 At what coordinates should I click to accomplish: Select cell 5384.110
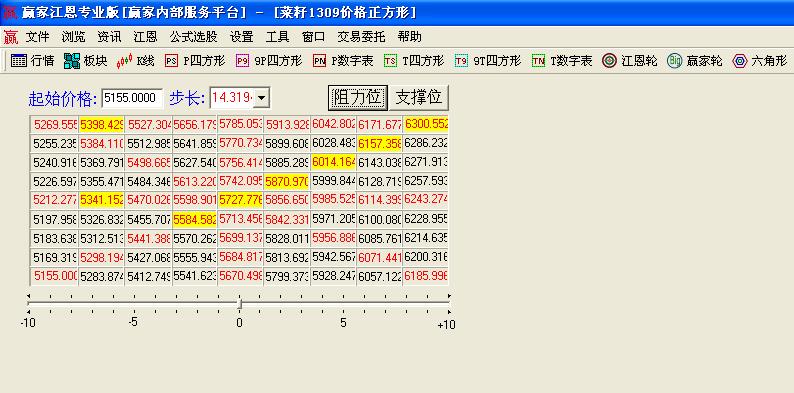point(101,144)
